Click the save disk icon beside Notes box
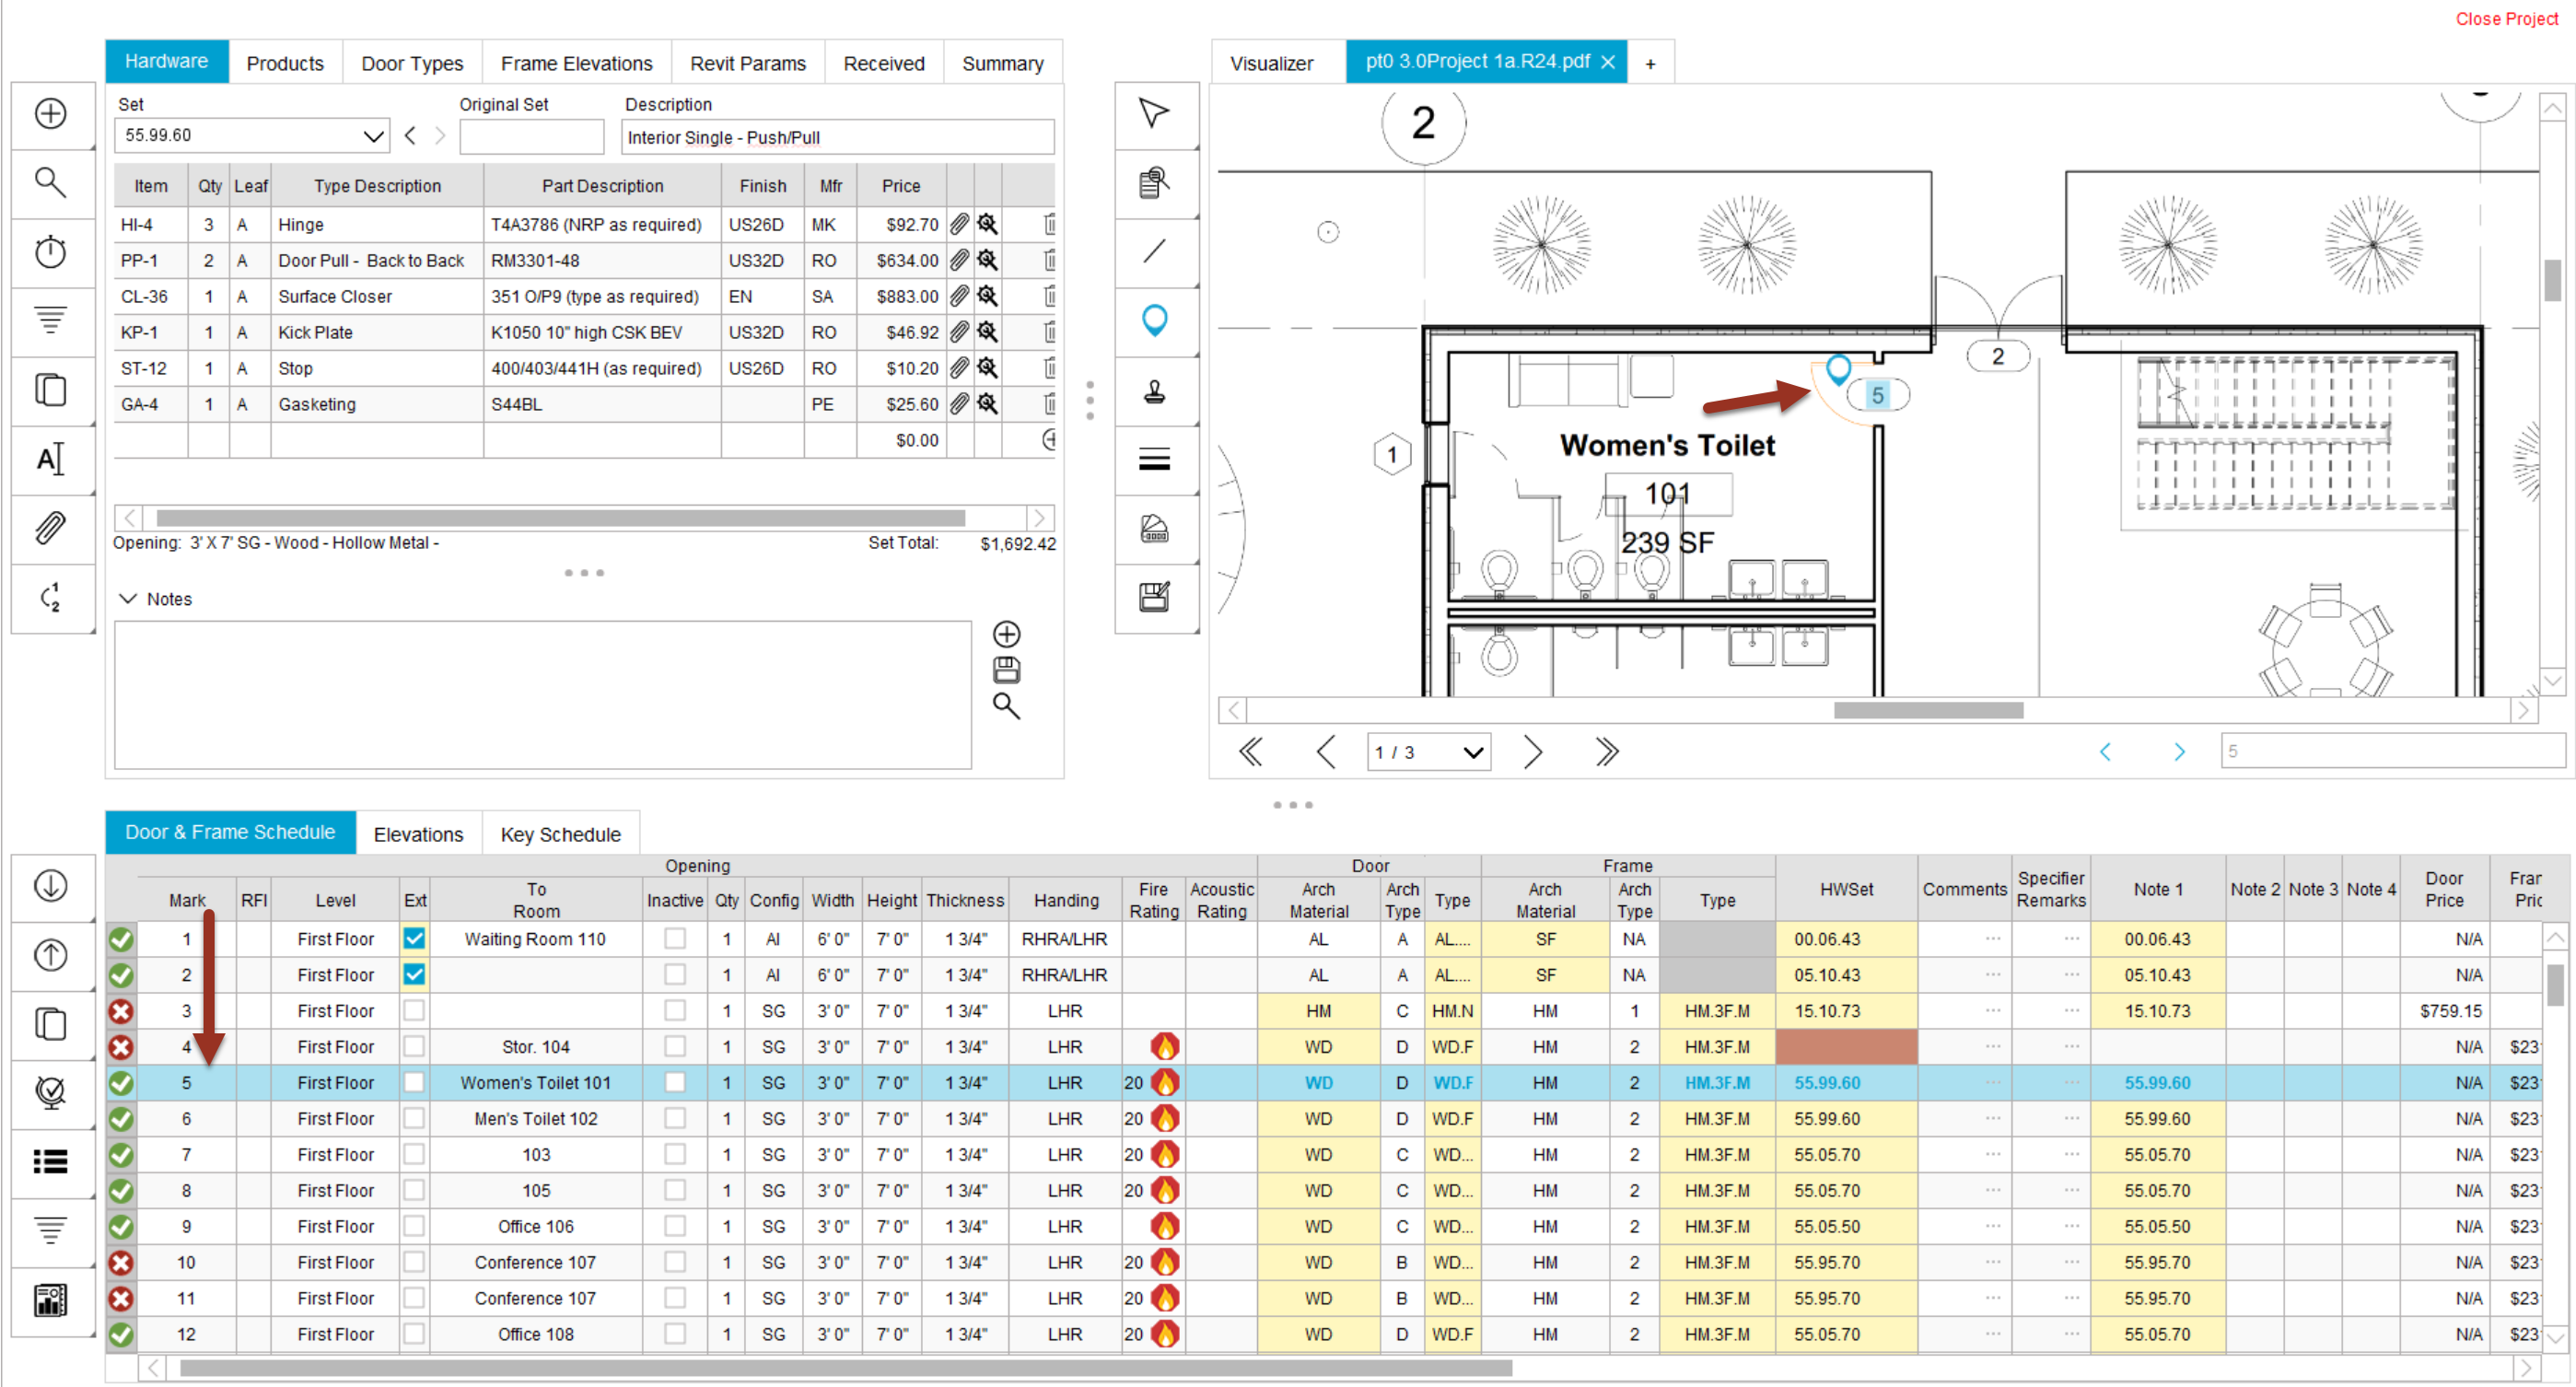Screen dimensions: 2576x1387 pos(1006,670)
